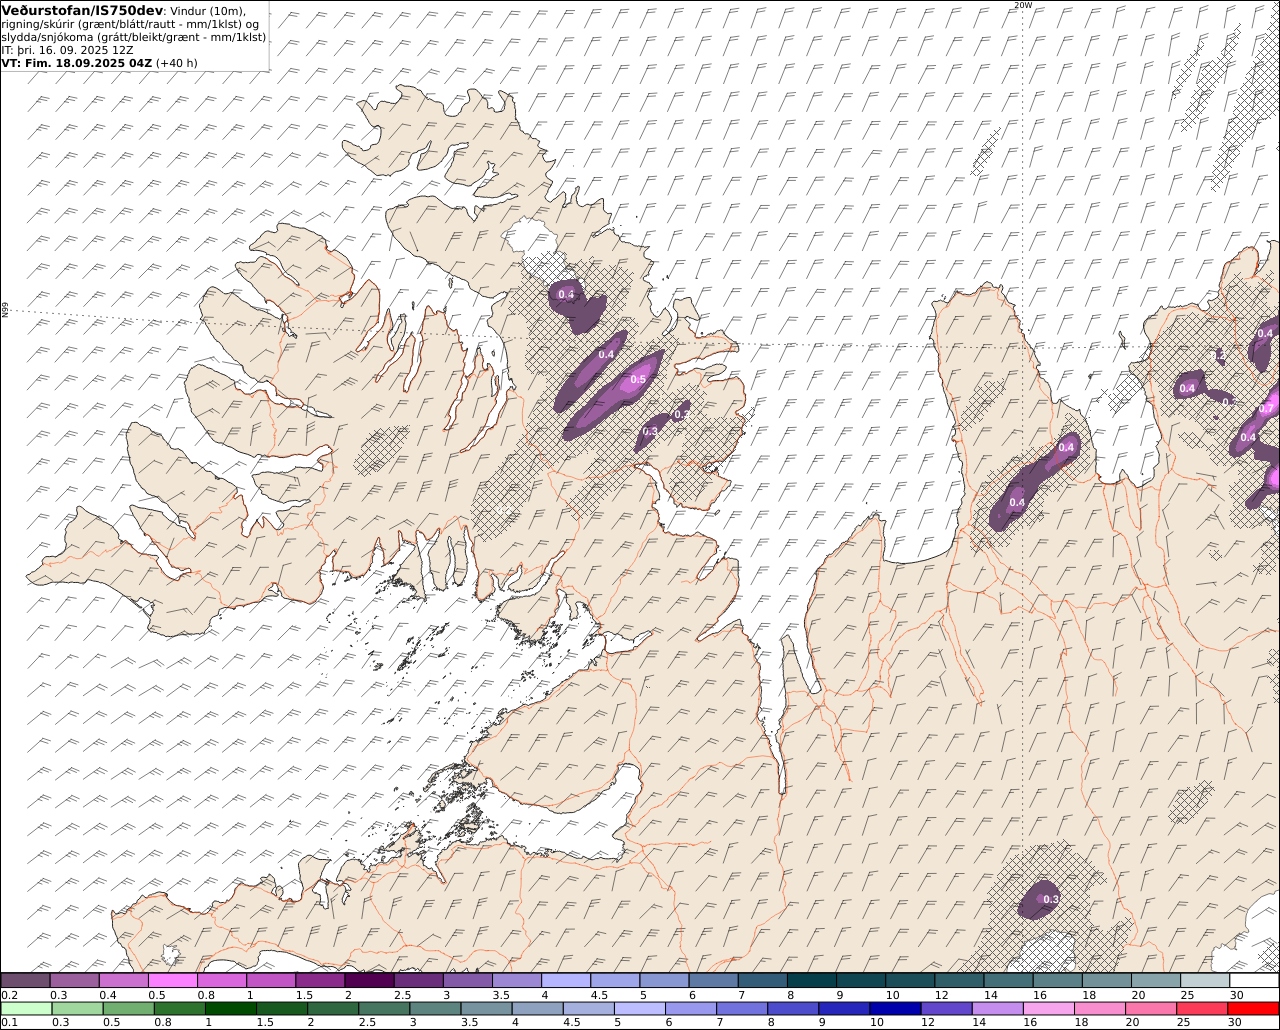Pick the bright red 30 swatch in the rain scale
This screenshot has width=1280, height=1030.
[1253, 1008]
